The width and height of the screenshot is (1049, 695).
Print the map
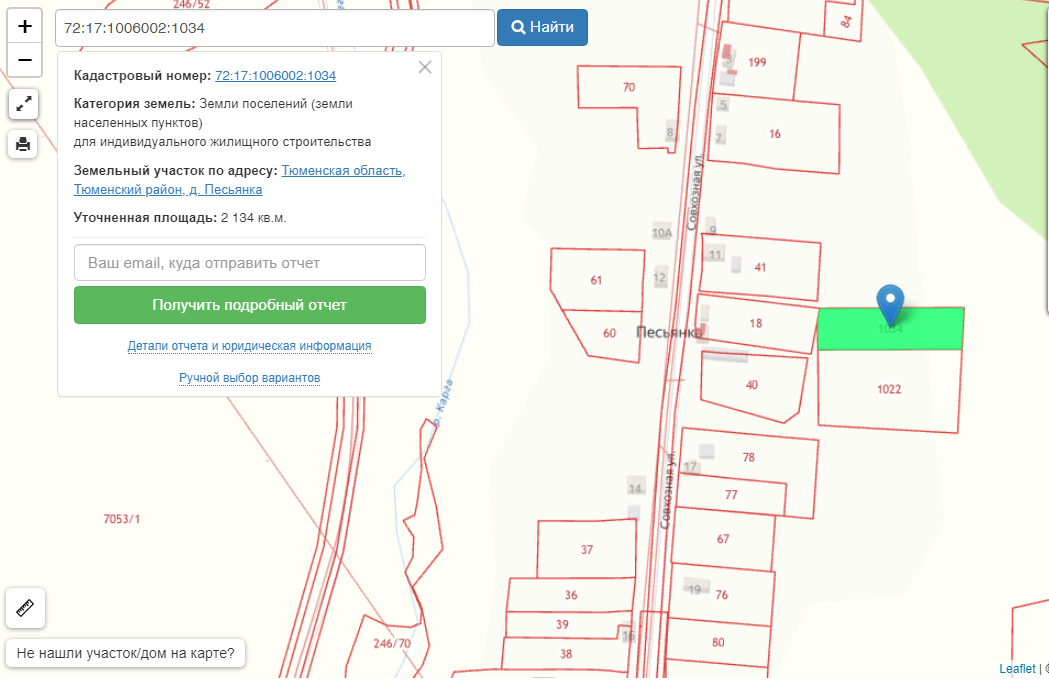24,144
